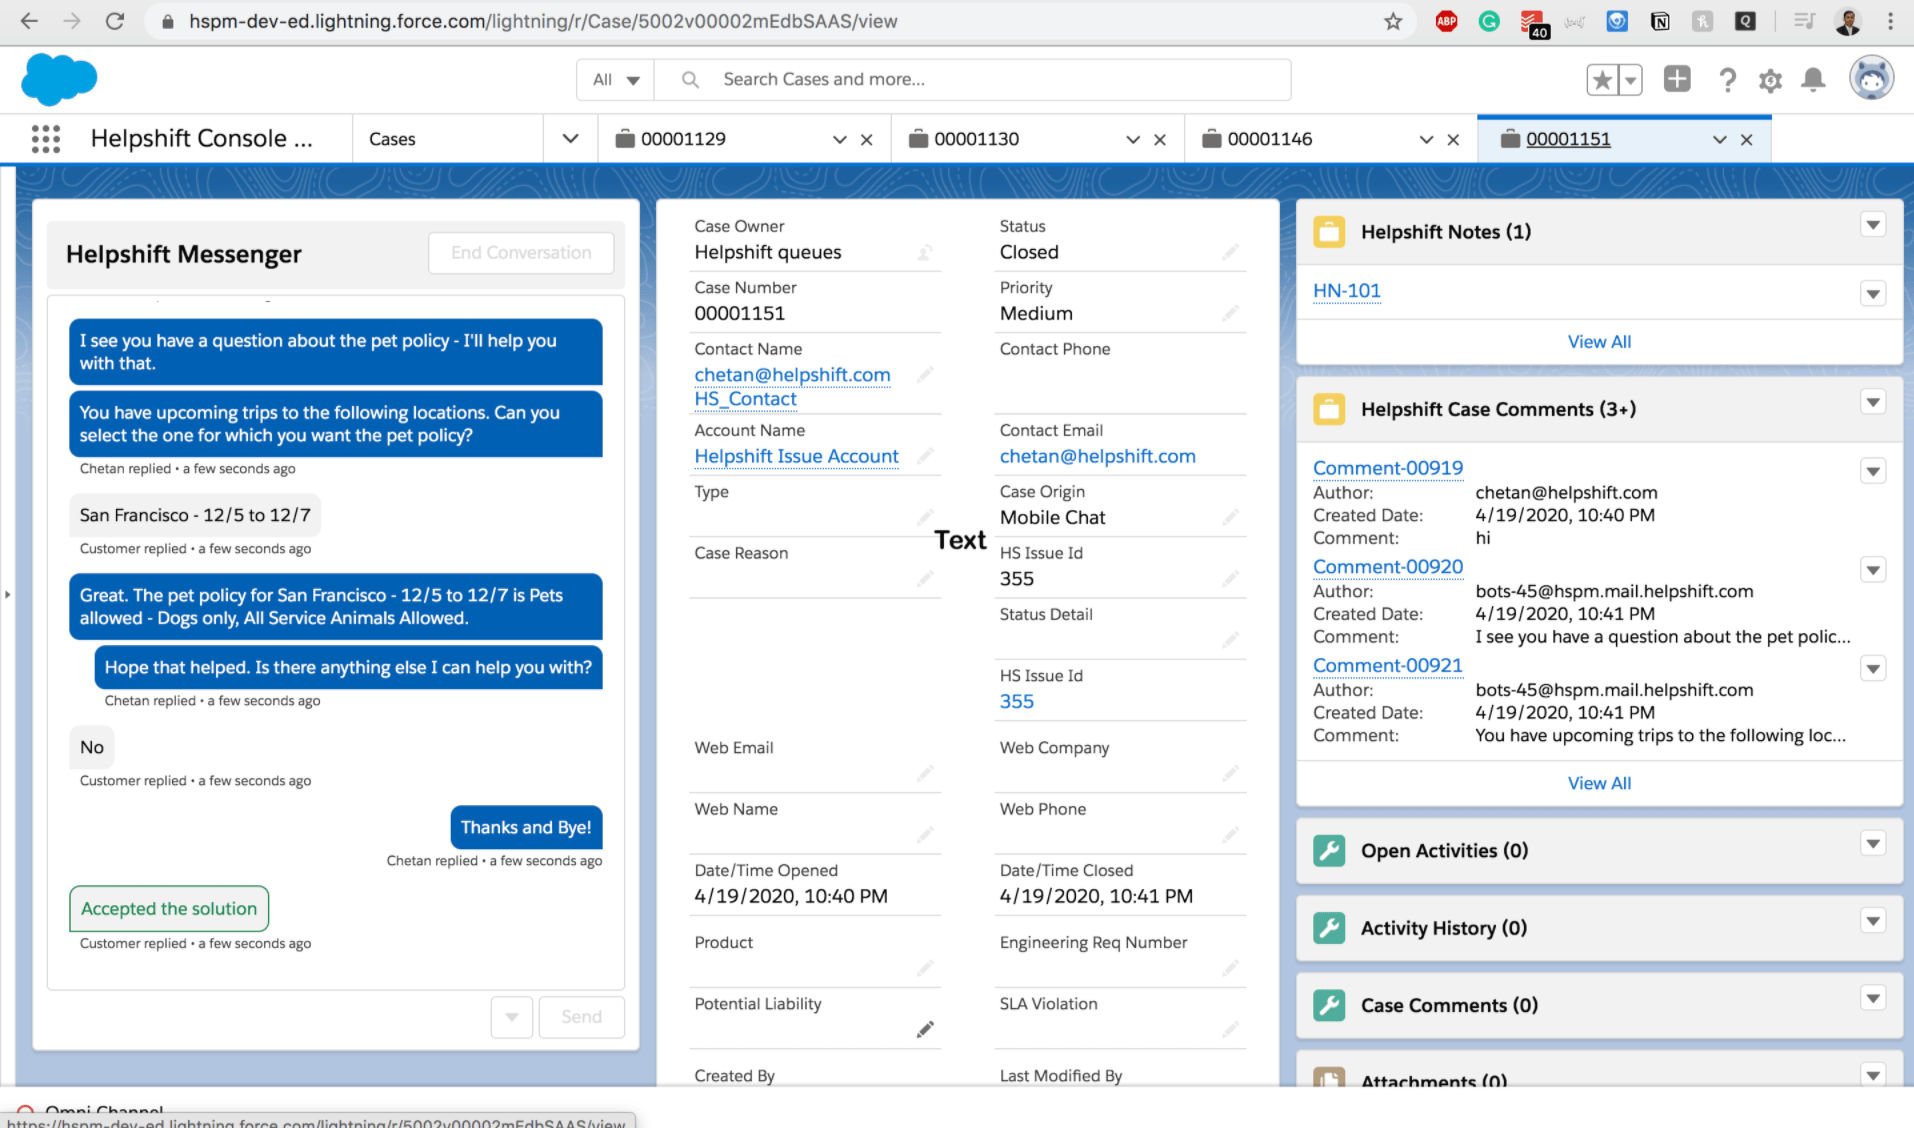Change Case Owner icon
Image resolution: width=1914 pixels, height=1128 pixels.
(925, 253)
